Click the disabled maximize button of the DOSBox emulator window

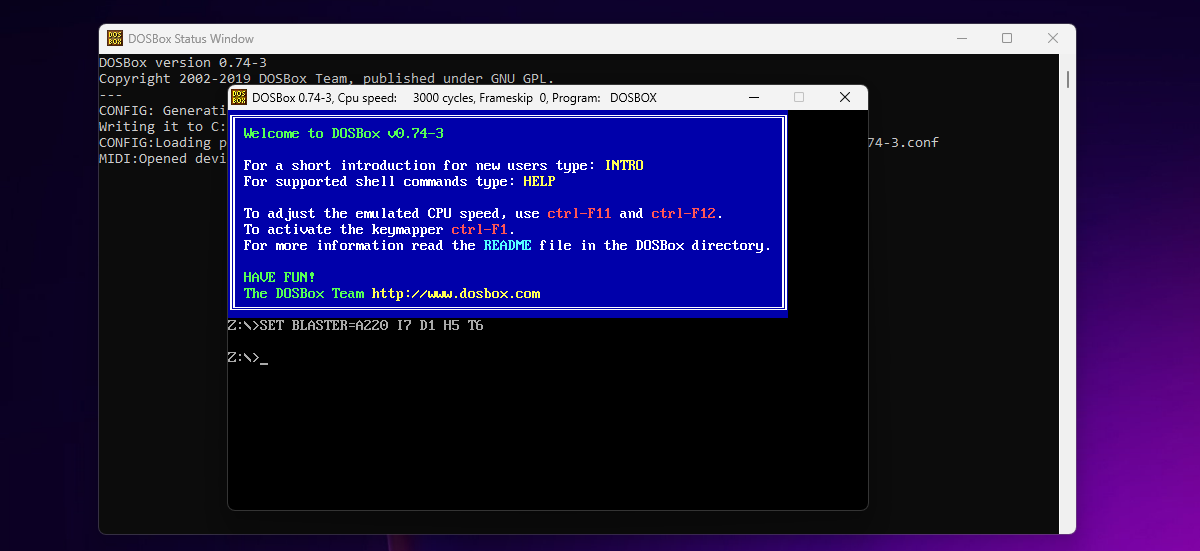coord(799,97)
